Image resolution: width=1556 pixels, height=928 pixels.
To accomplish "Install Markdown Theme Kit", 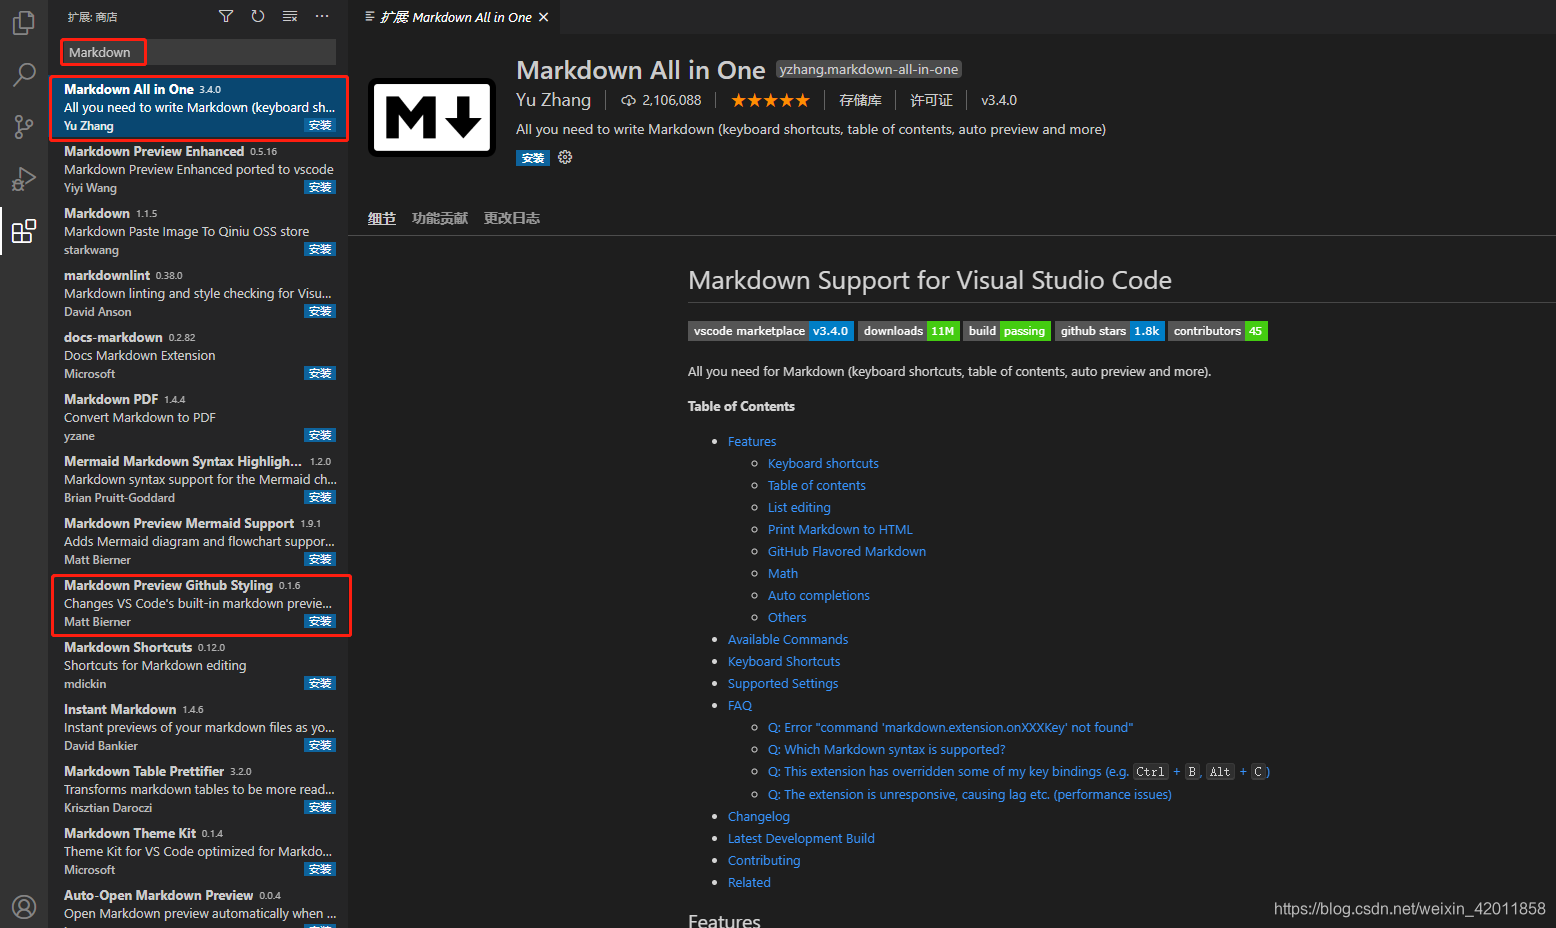I will coord(320,869).
